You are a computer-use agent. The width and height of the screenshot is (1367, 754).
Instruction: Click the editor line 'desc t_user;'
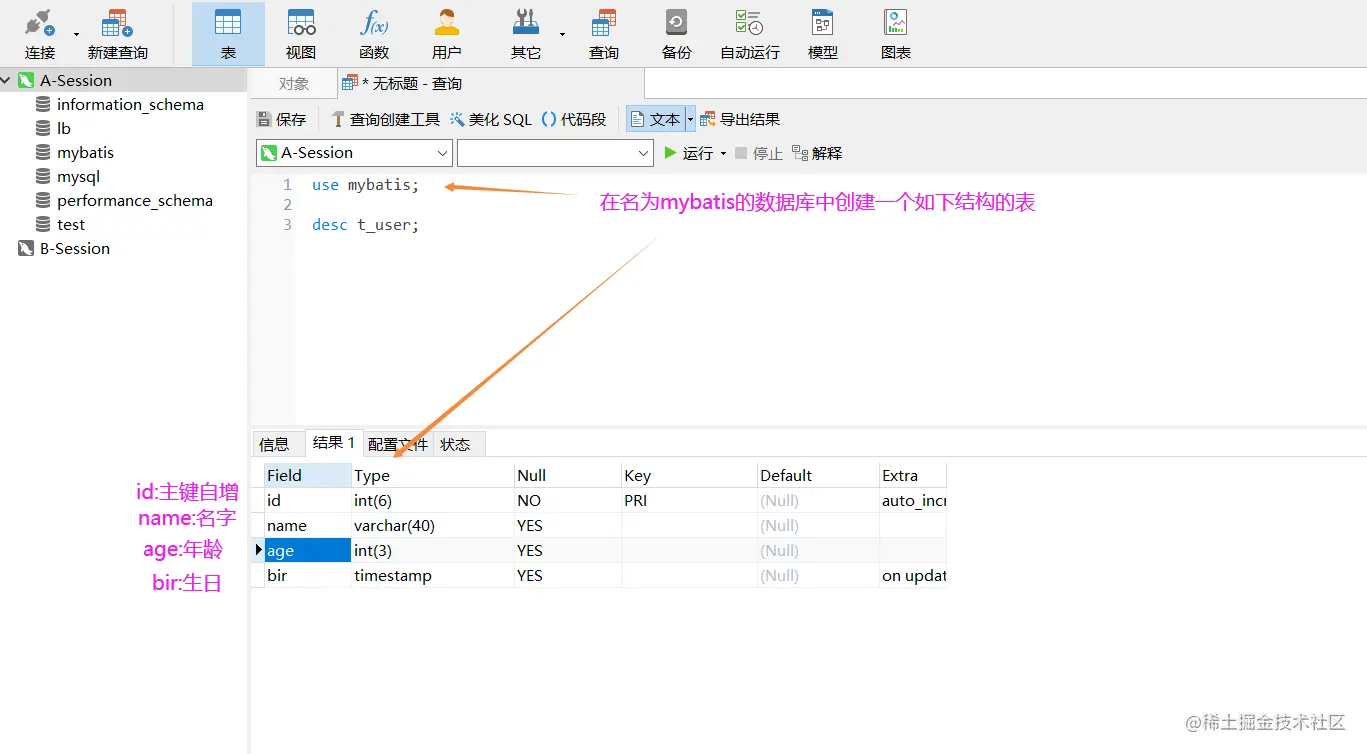(365, 225)
